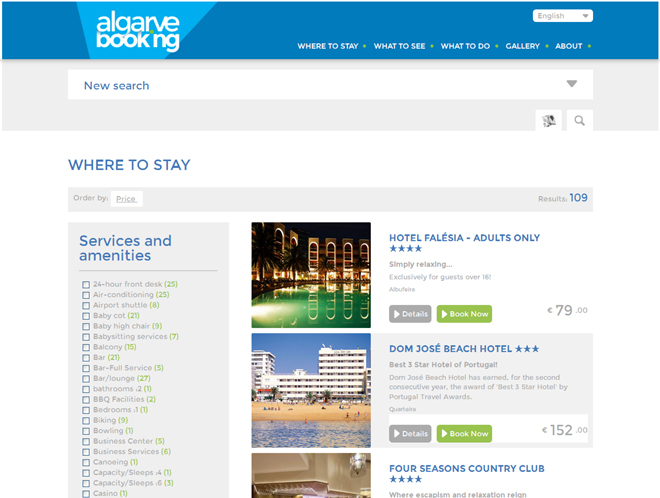The height and width of the screenshot is (498, 660).
Task: Open the English language dropdown
Action: (x=562, y=16)
